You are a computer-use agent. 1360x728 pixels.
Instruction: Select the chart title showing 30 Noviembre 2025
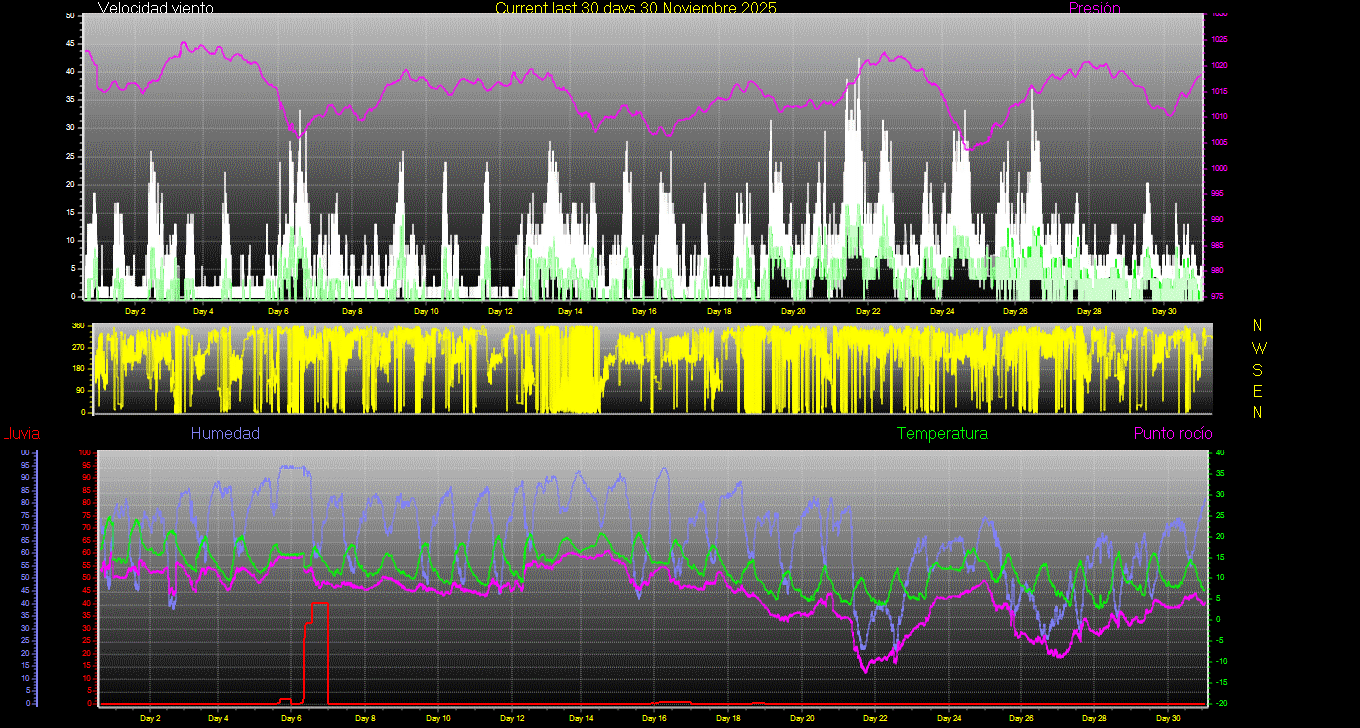click(635, 8)
